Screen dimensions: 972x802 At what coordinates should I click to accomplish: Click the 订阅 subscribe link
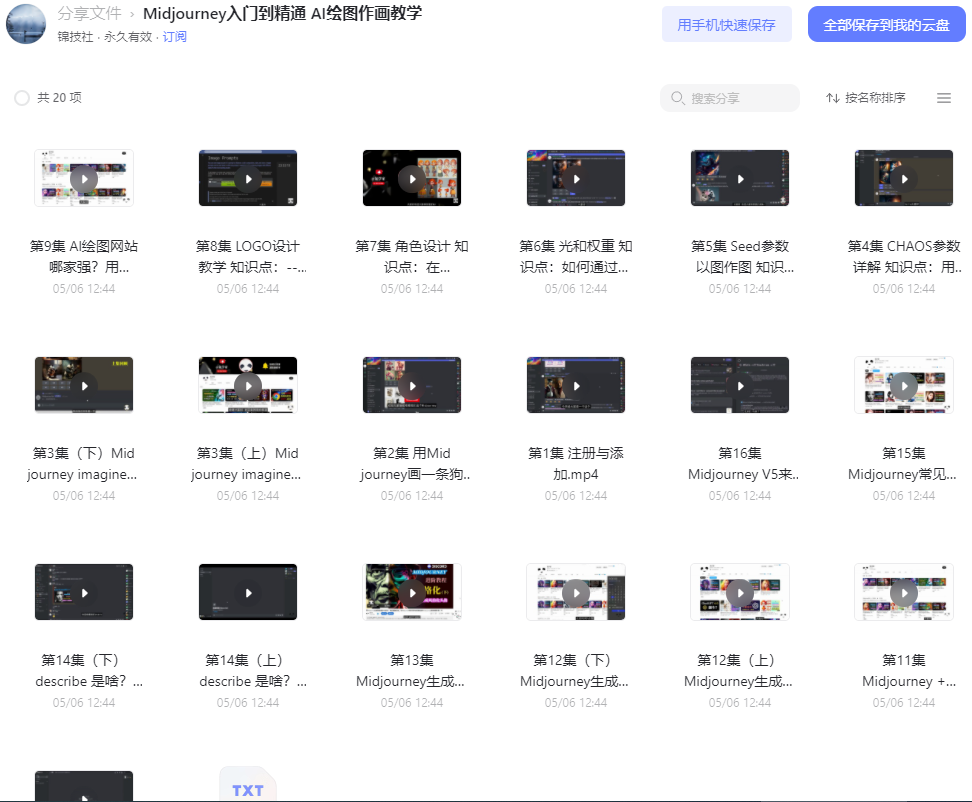pyautogui.click(x=174, y=37)
